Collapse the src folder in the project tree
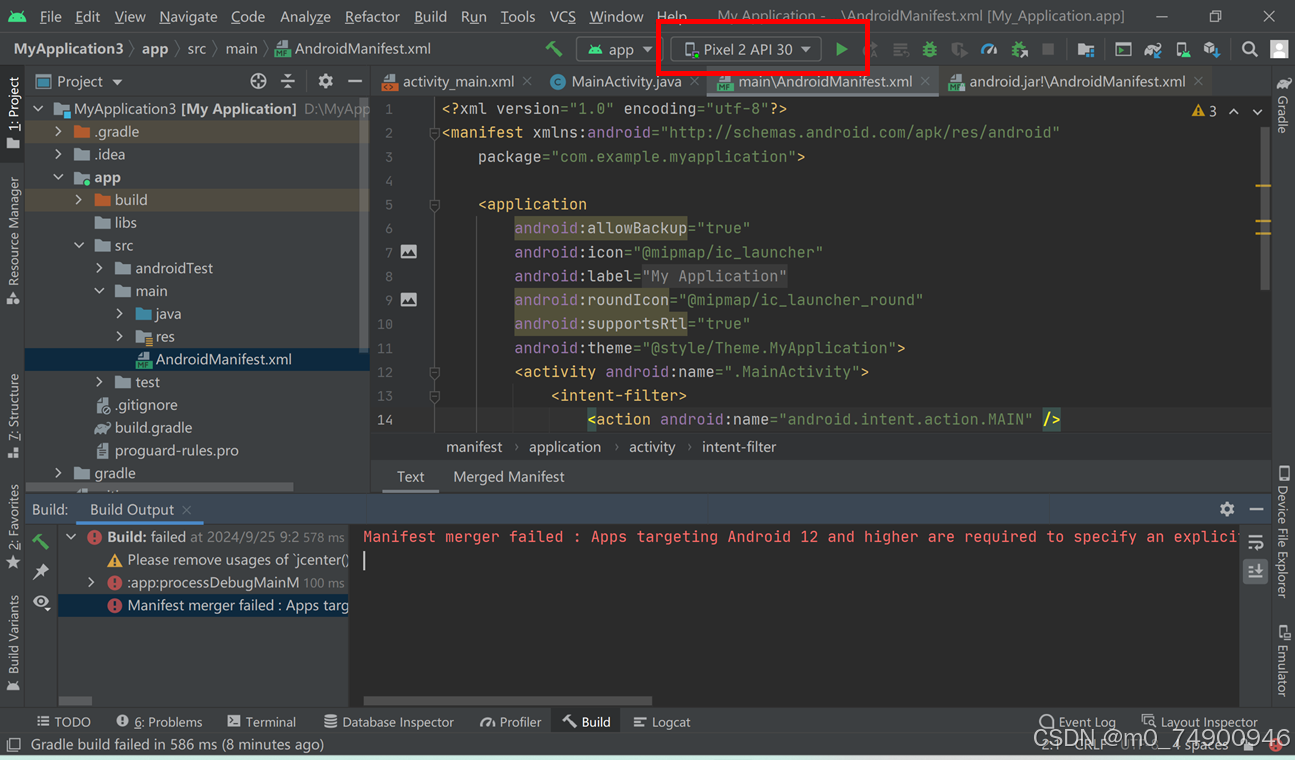The width and height of the screenshot is (1295, 760). (x=78, y=245)
